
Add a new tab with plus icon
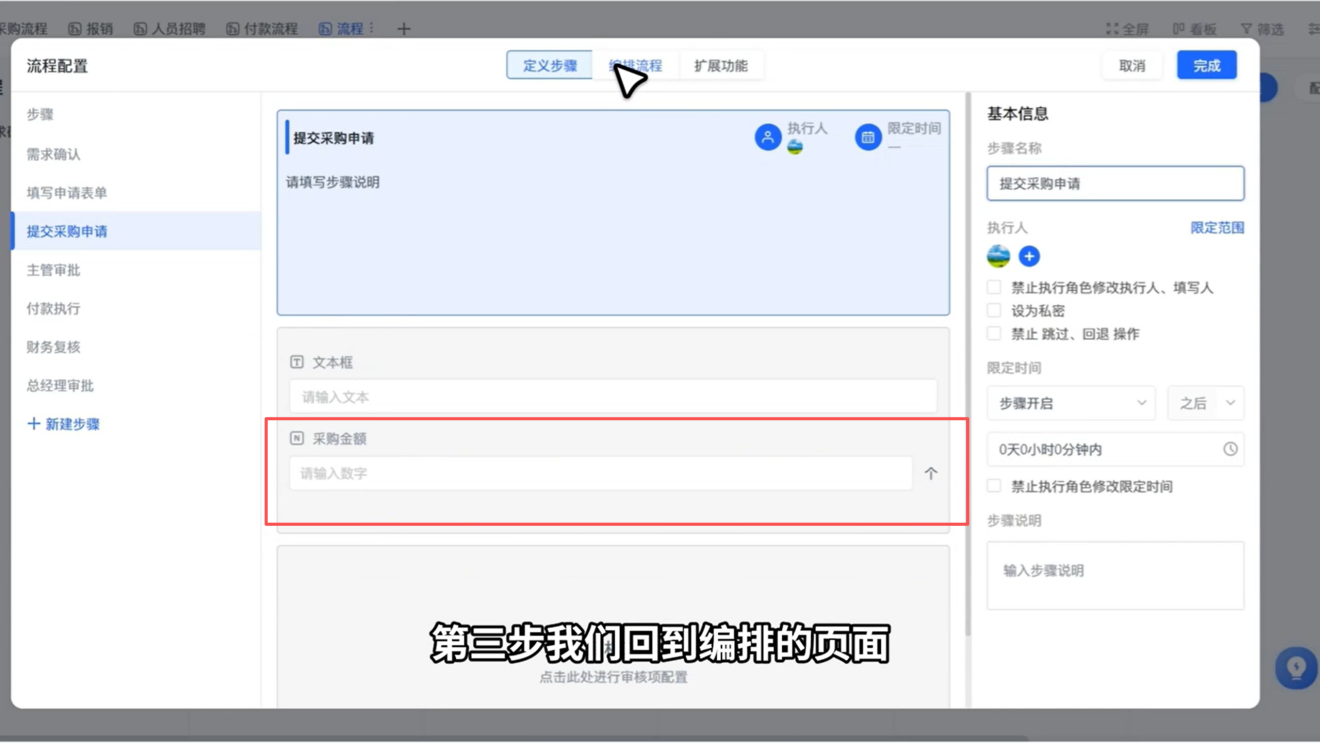[404, 29]
